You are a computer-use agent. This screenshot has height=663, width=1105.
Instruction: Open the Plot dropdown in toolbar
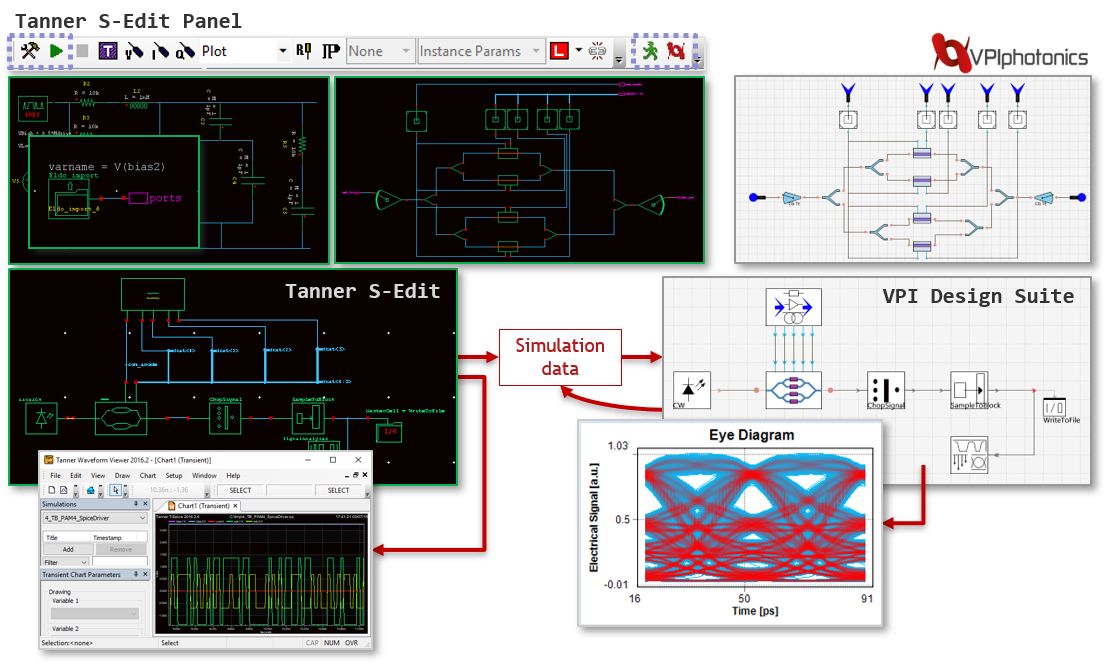(x=282, y=51)
